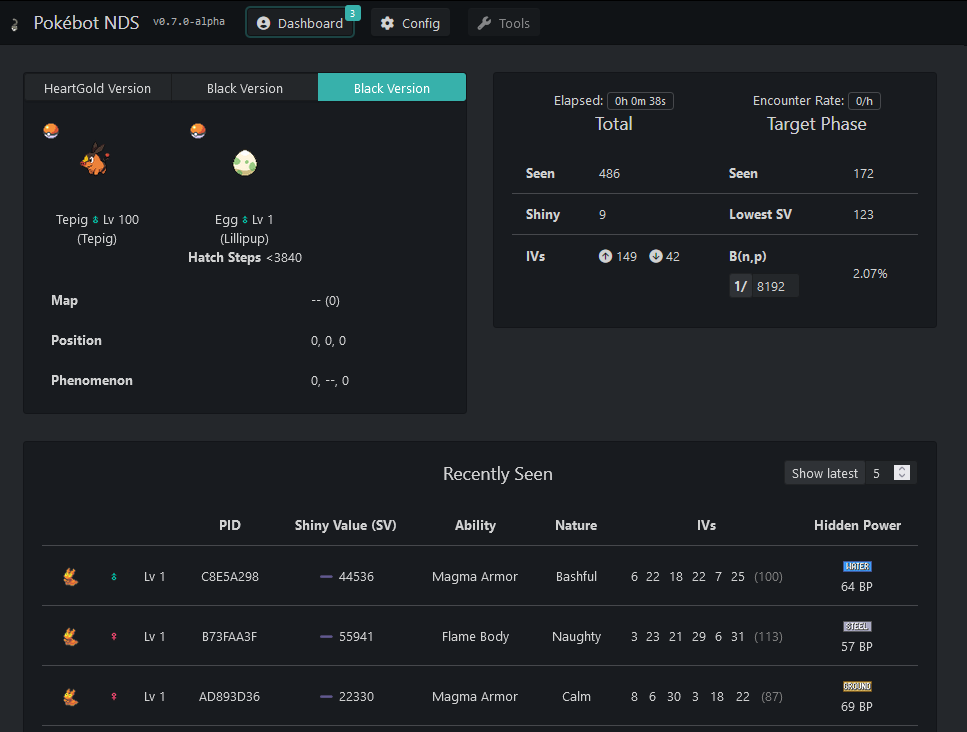Viewport: 967px width, 732px height.
Task: Click the 2.07% probability value
Action: click(870, 274)
